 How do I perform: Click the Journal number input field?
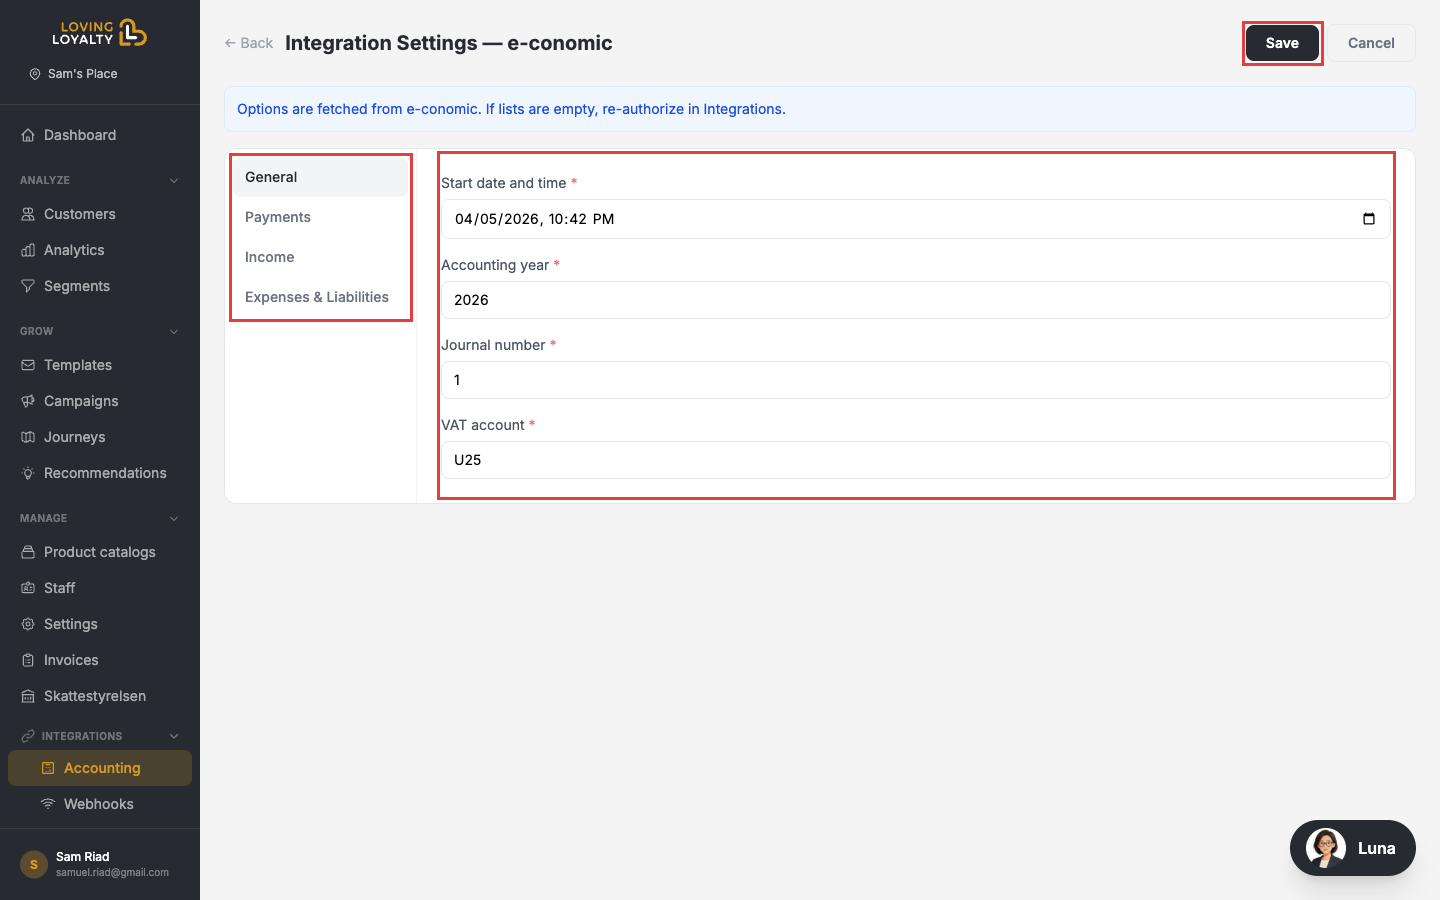coord(916,380)
